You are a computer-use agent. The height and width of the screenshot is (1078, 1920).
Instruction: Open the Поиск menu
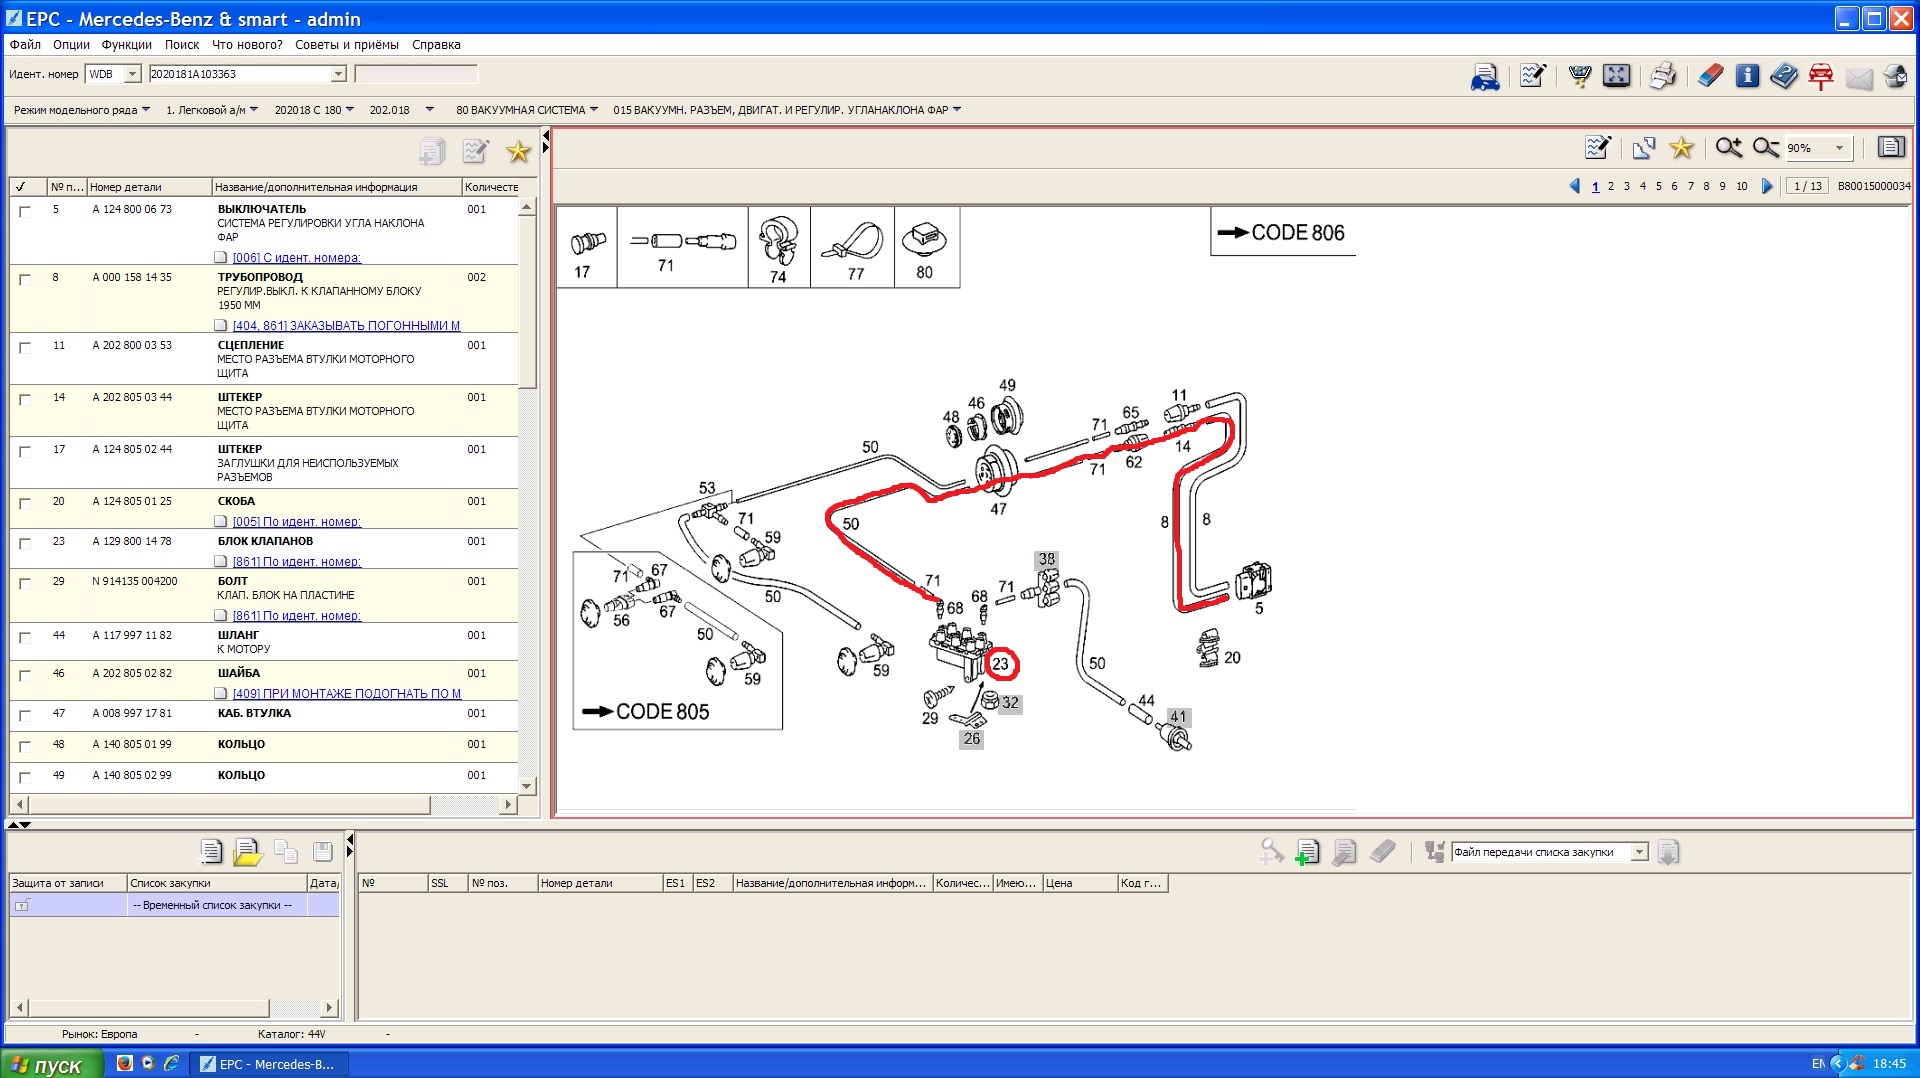[182, 44]
